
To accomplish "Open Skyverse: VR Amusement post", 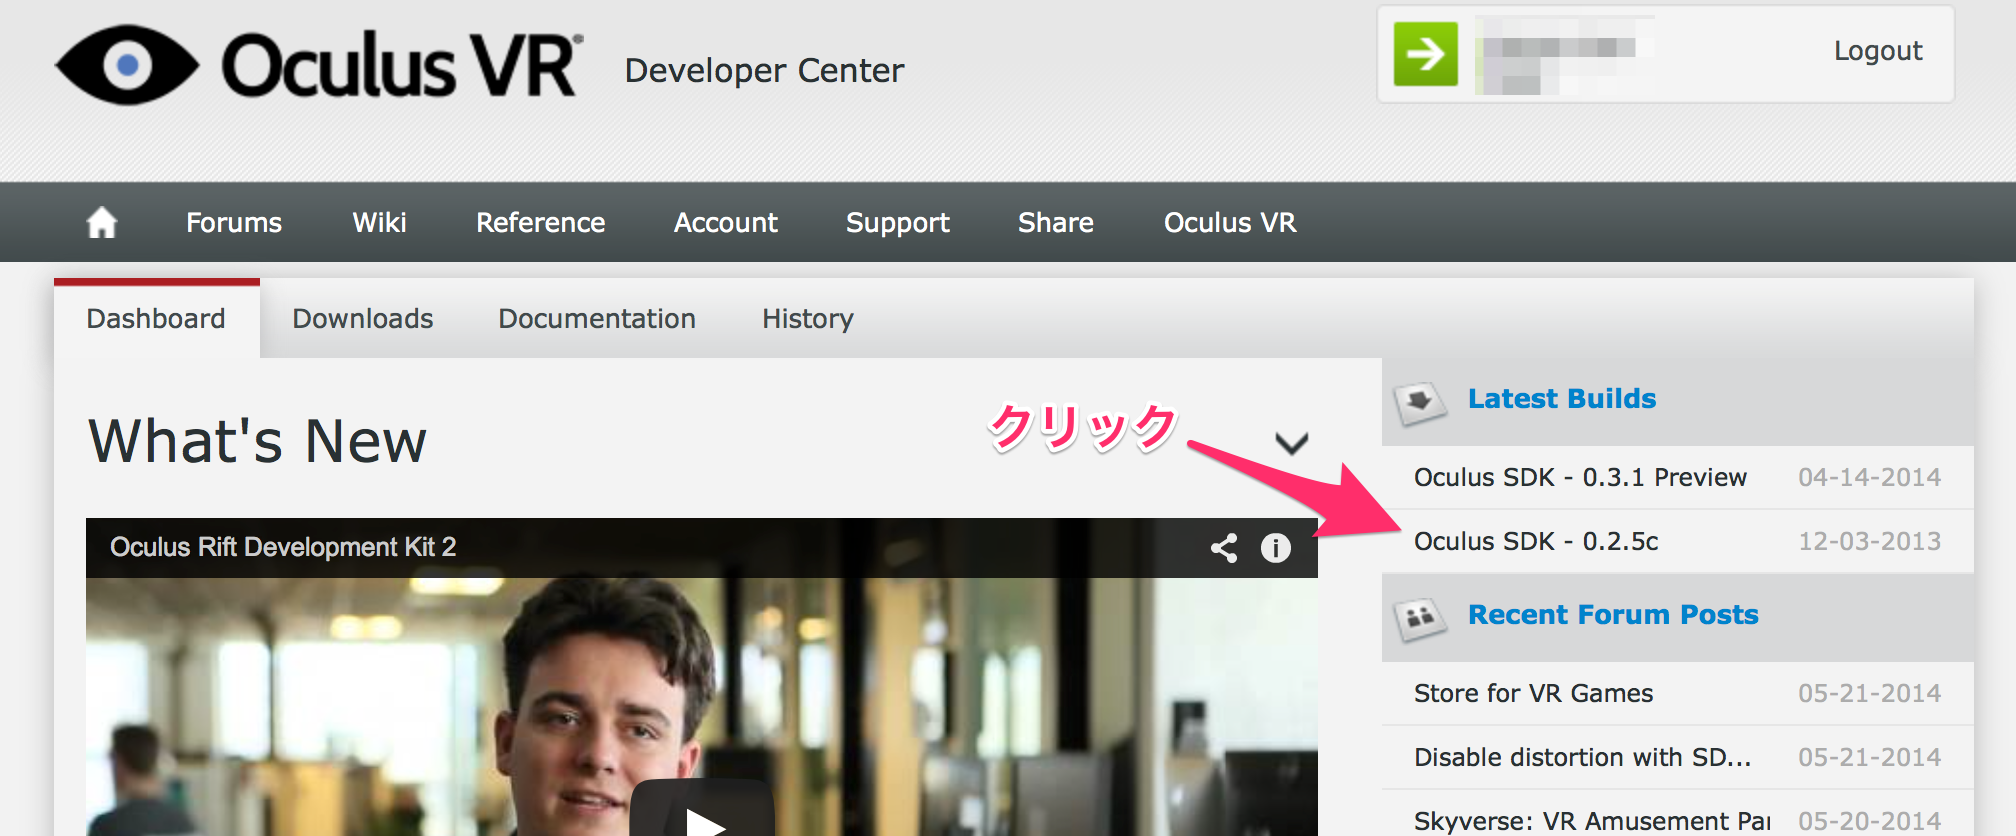I will click(x=1592, y=821).
